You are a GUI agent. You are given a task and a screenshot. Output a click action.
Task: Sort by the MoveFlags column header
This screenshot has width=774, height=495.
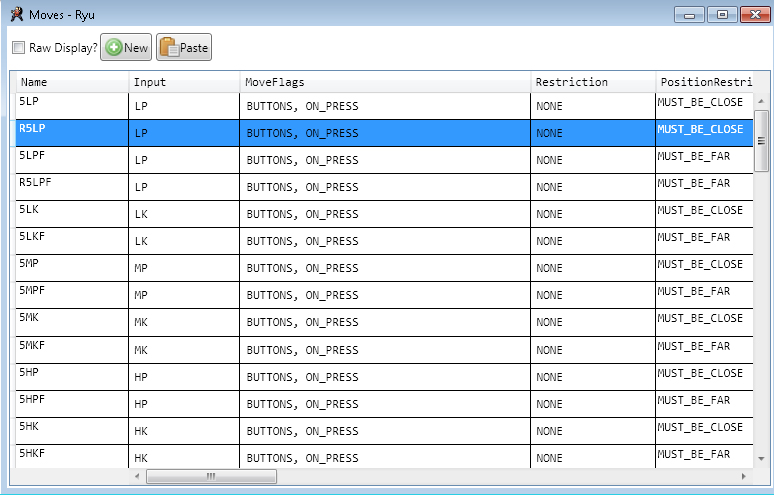tap(385, 82)
